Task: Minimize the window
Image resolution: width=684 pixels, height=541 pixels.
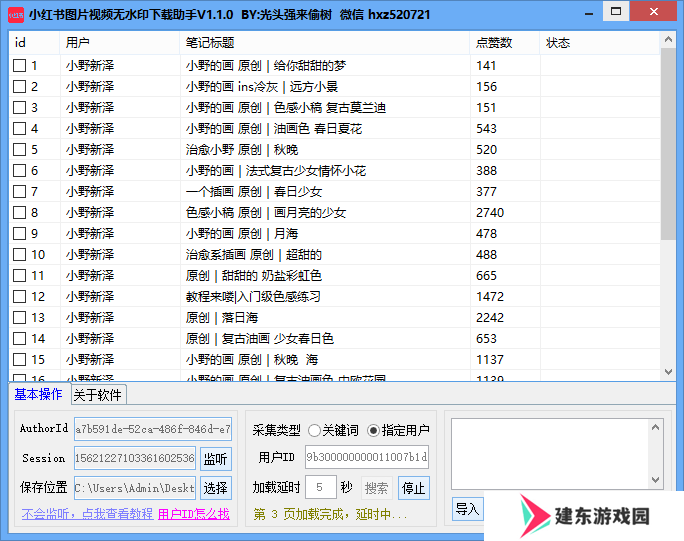Action: coord(589,13)
